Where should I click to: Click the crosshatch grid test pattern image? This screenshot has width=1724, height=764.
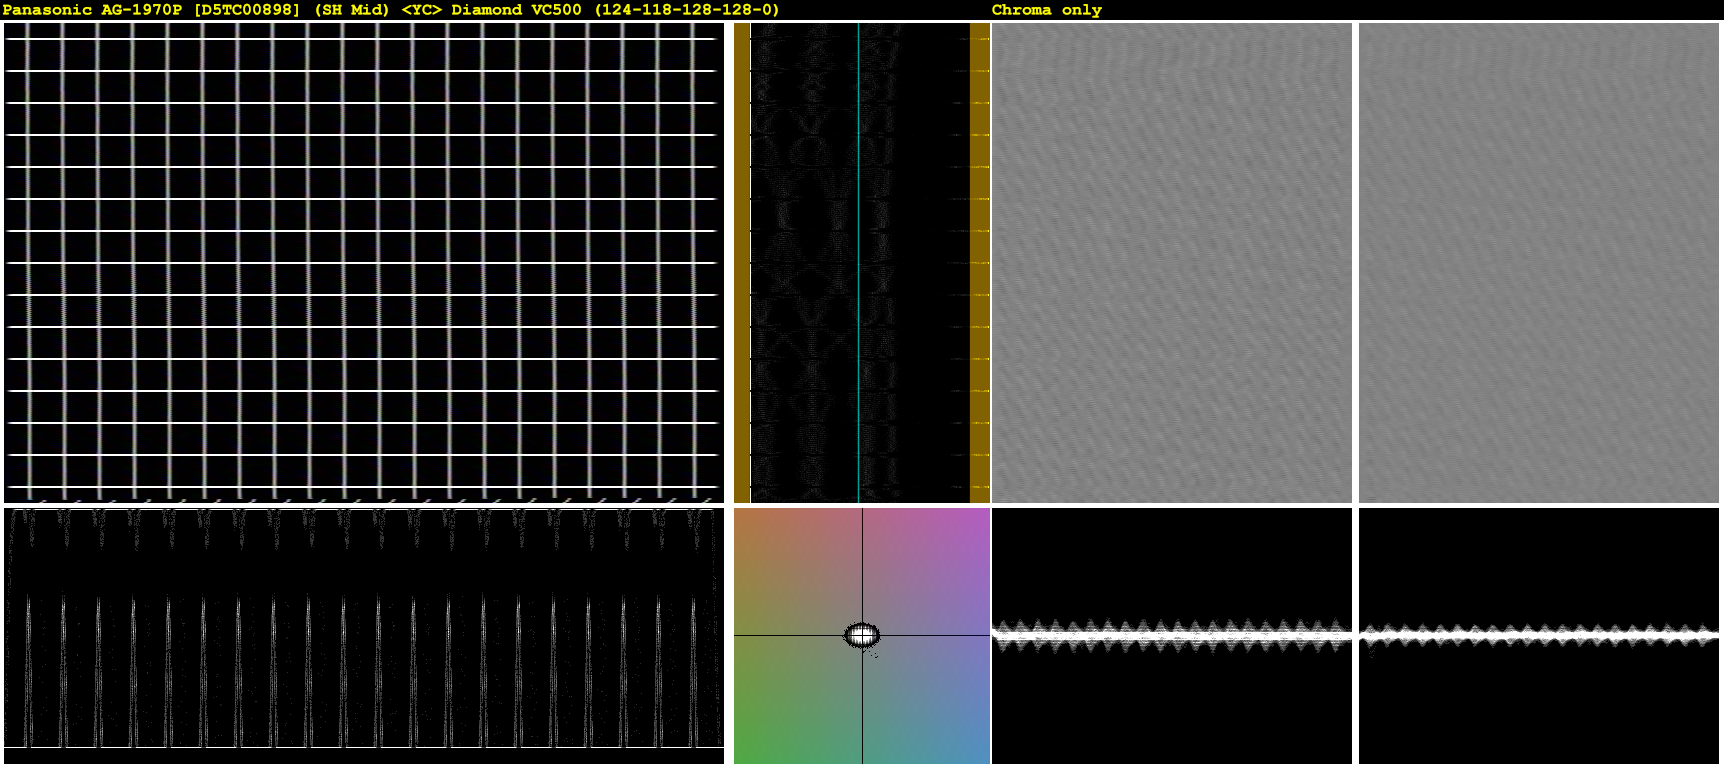point(364,262)
